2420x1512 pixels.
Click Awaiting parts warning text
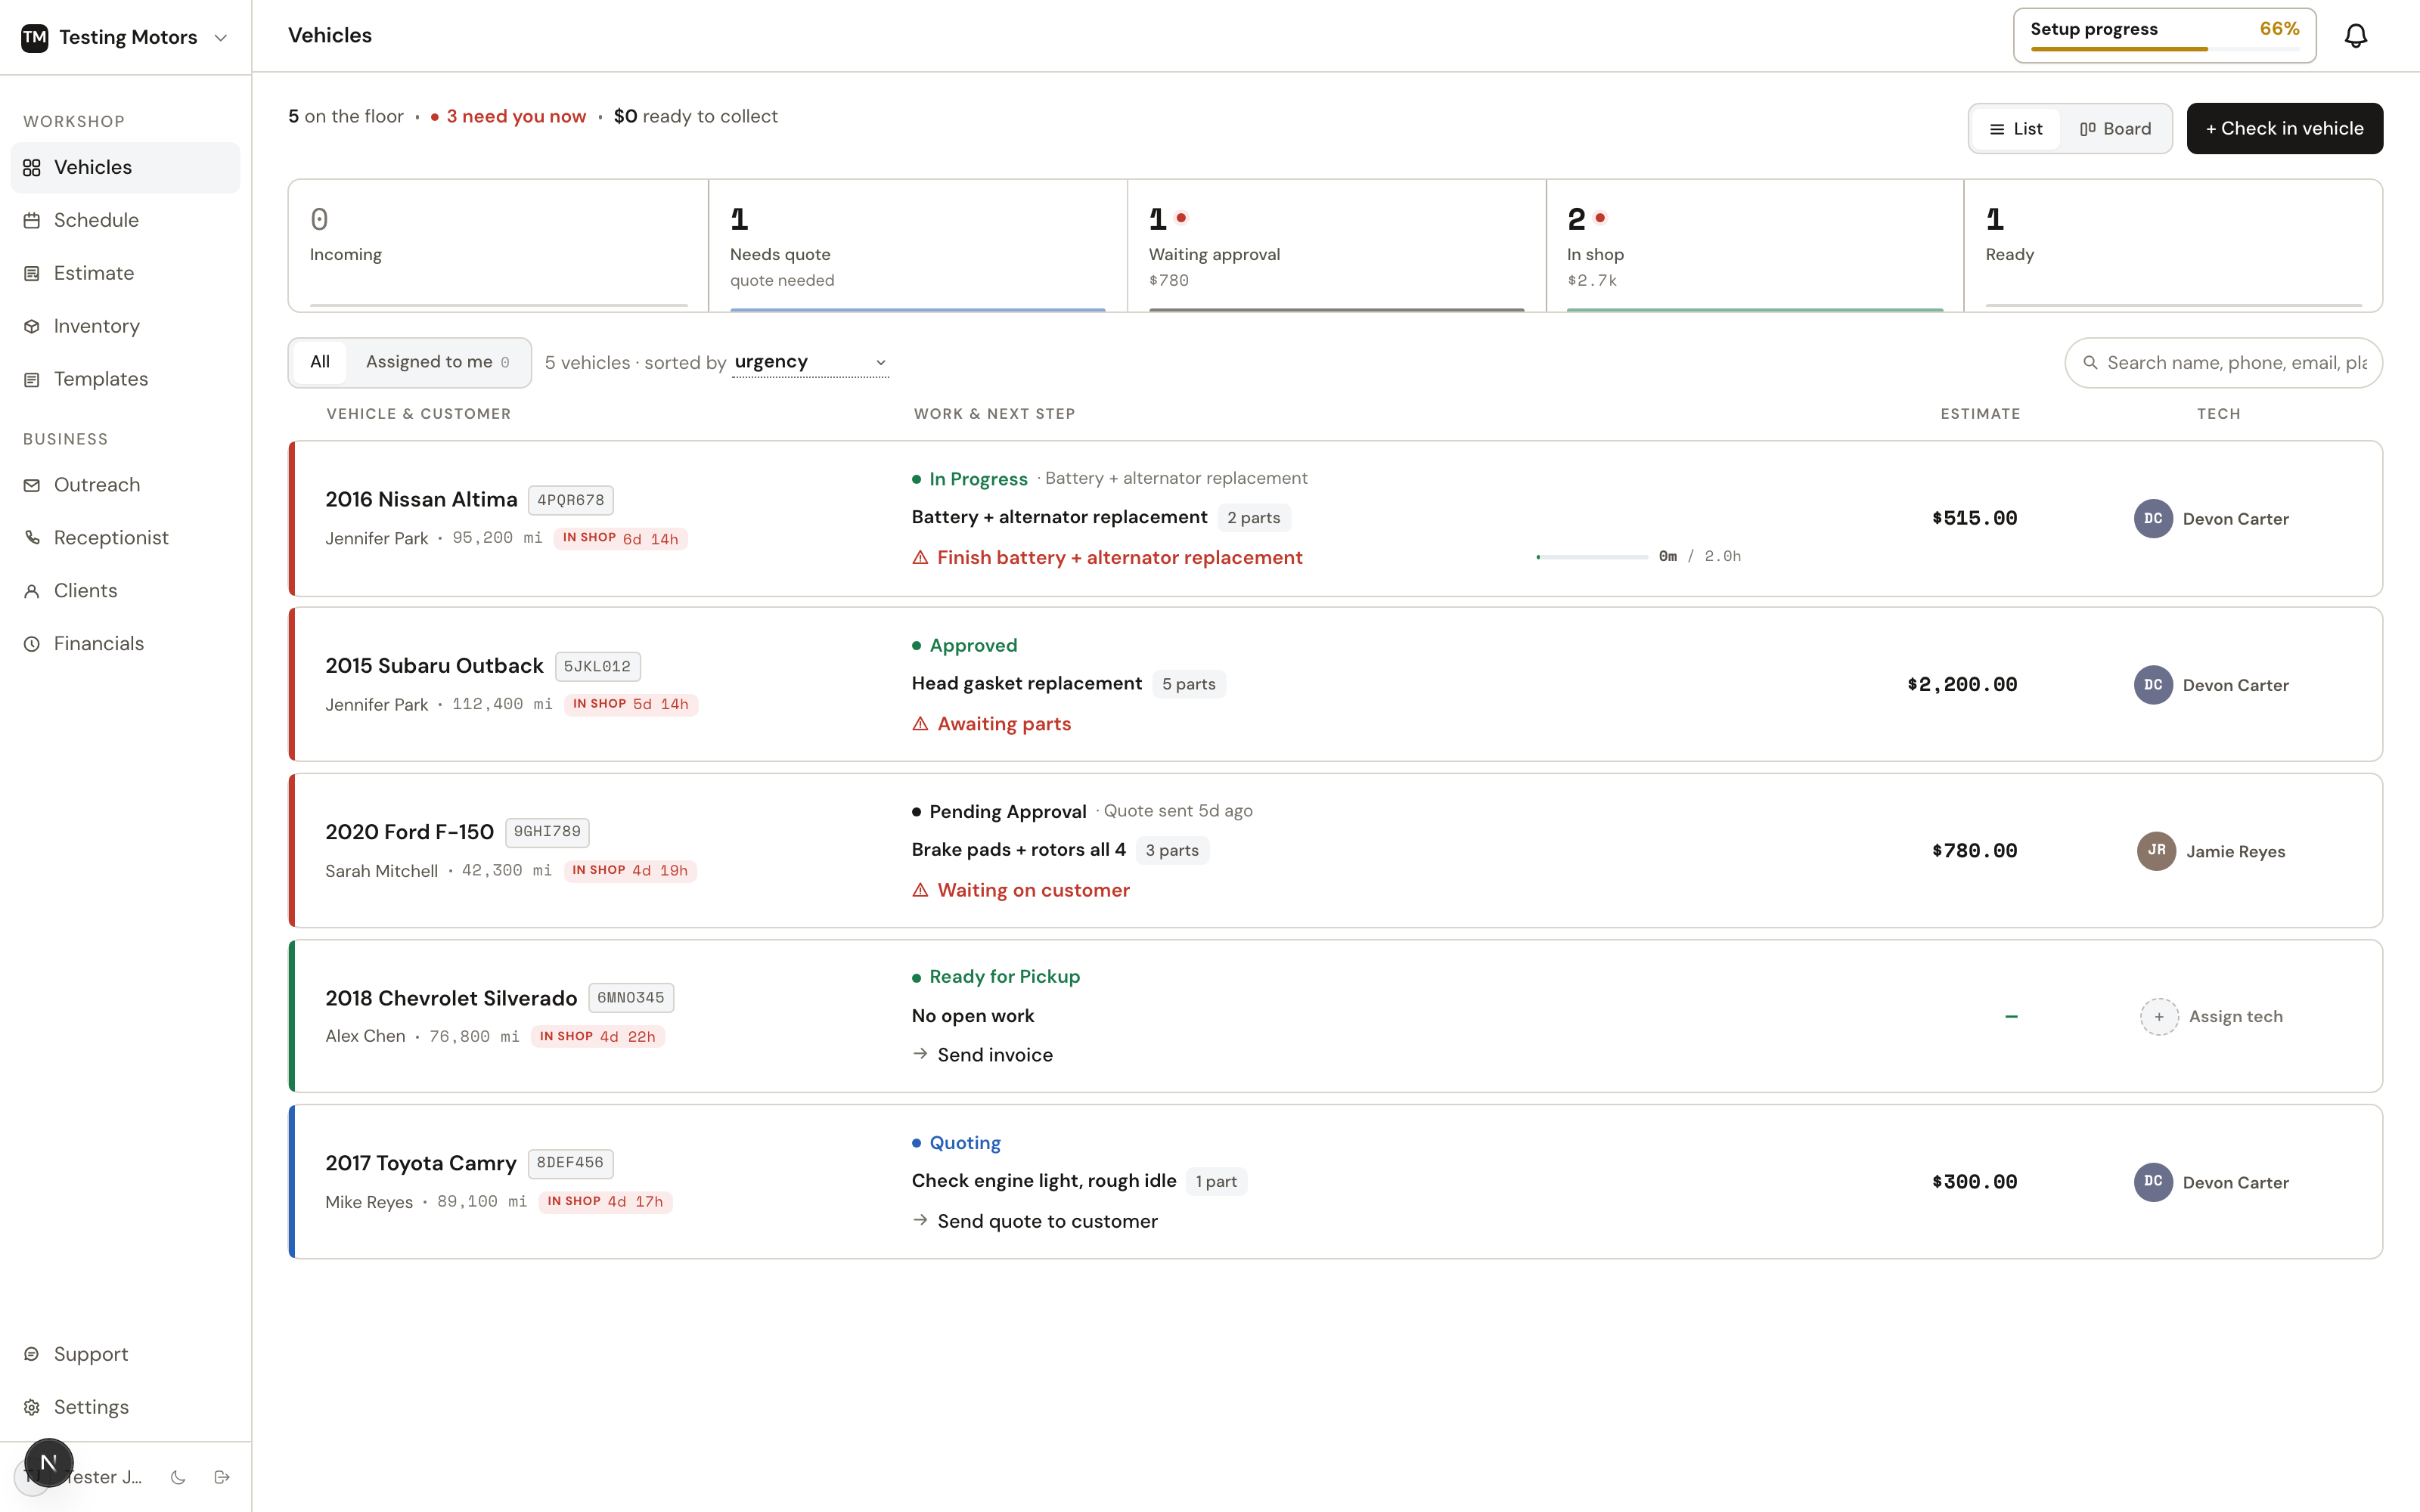click(x=1004, y=724)
